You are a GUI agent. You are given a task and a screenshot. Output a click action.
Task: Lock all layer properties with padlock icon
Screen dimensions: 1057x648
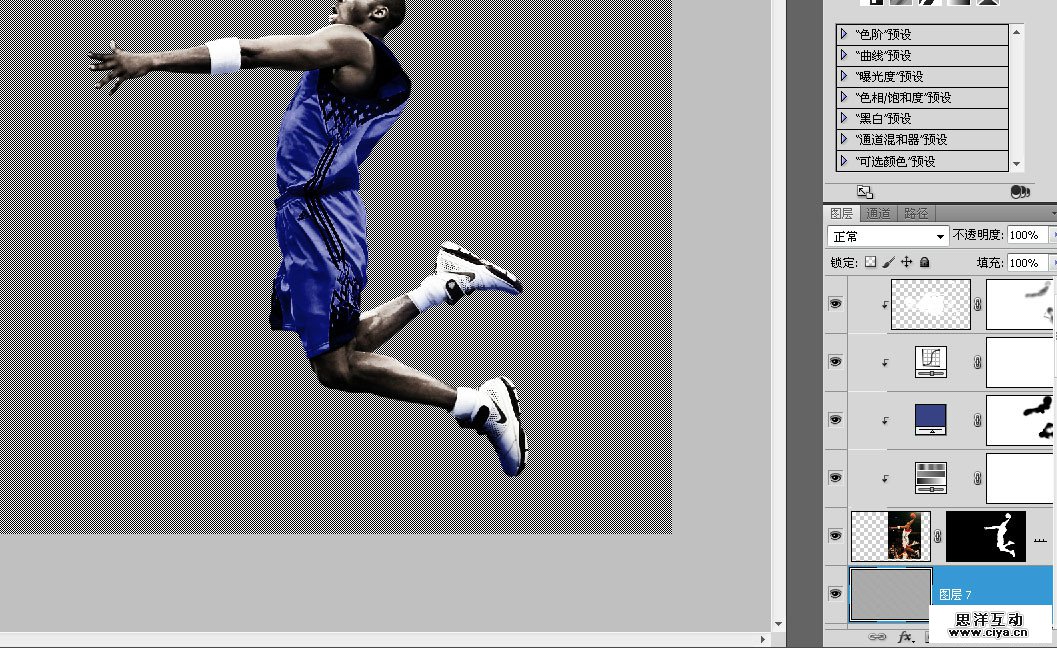925,263
